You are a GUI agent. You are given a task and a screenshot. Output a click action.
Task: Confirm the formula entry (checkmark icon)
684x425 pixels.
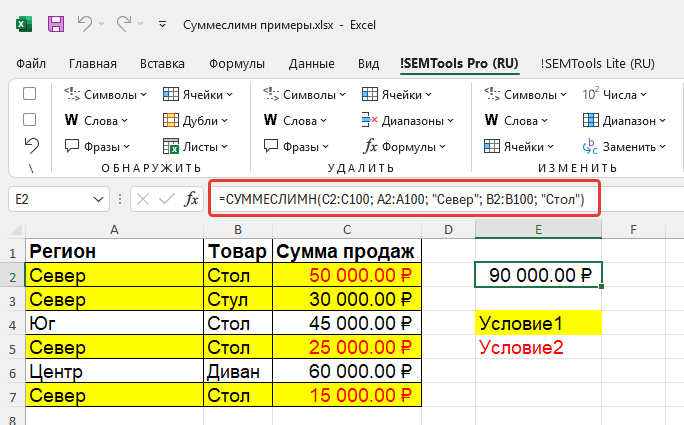click(166, 199)
